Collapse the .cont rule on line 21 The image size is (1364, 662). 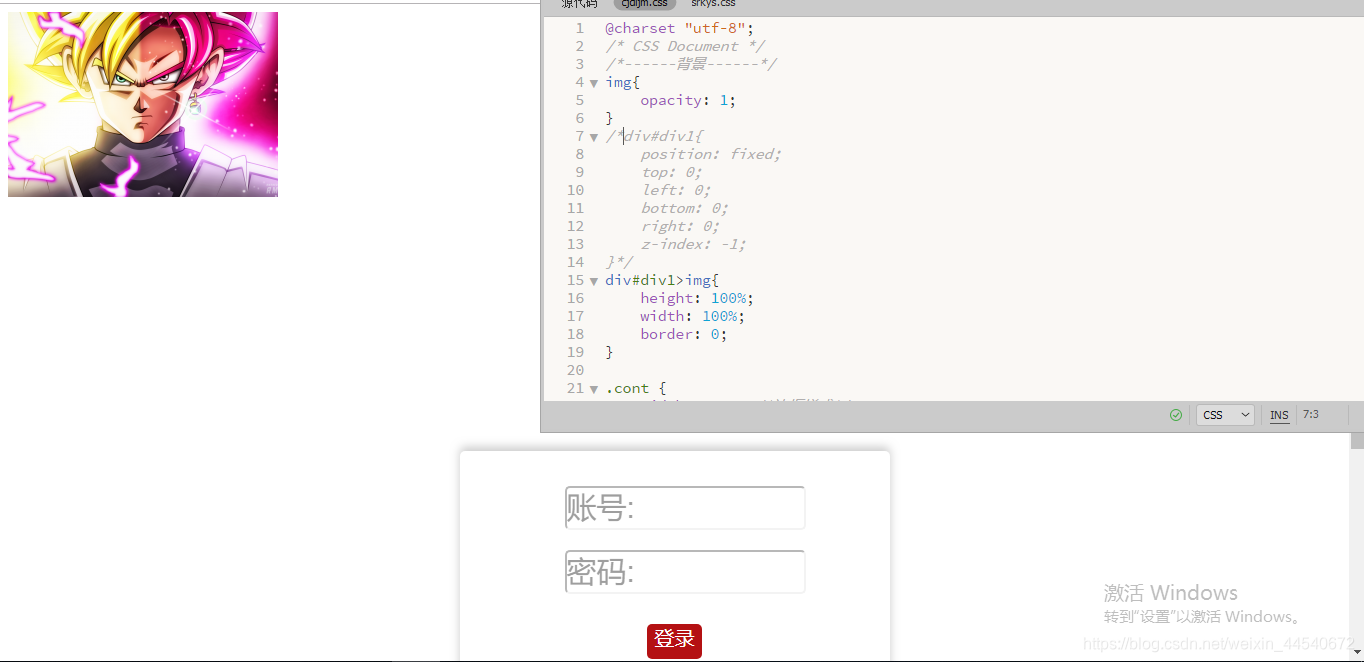[x=594, y=389]
